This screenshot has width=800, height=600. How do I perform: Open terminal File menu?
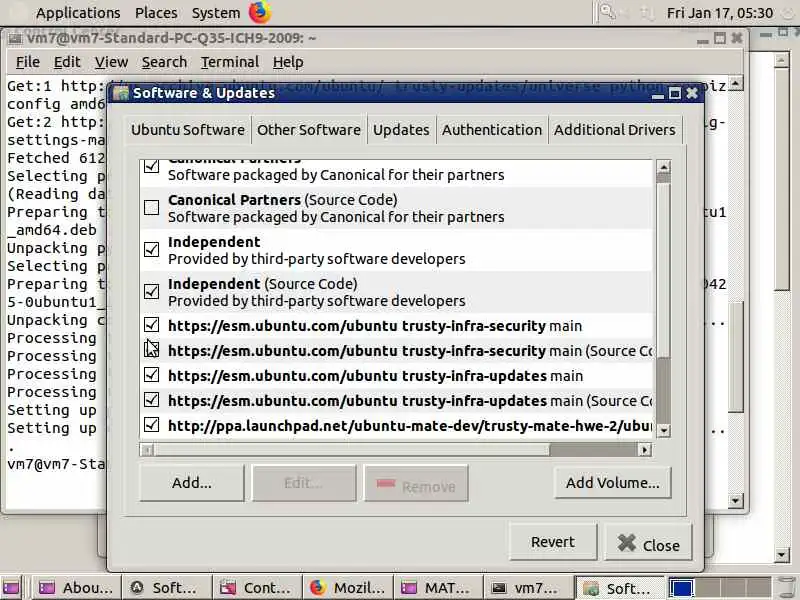(28, 62)
